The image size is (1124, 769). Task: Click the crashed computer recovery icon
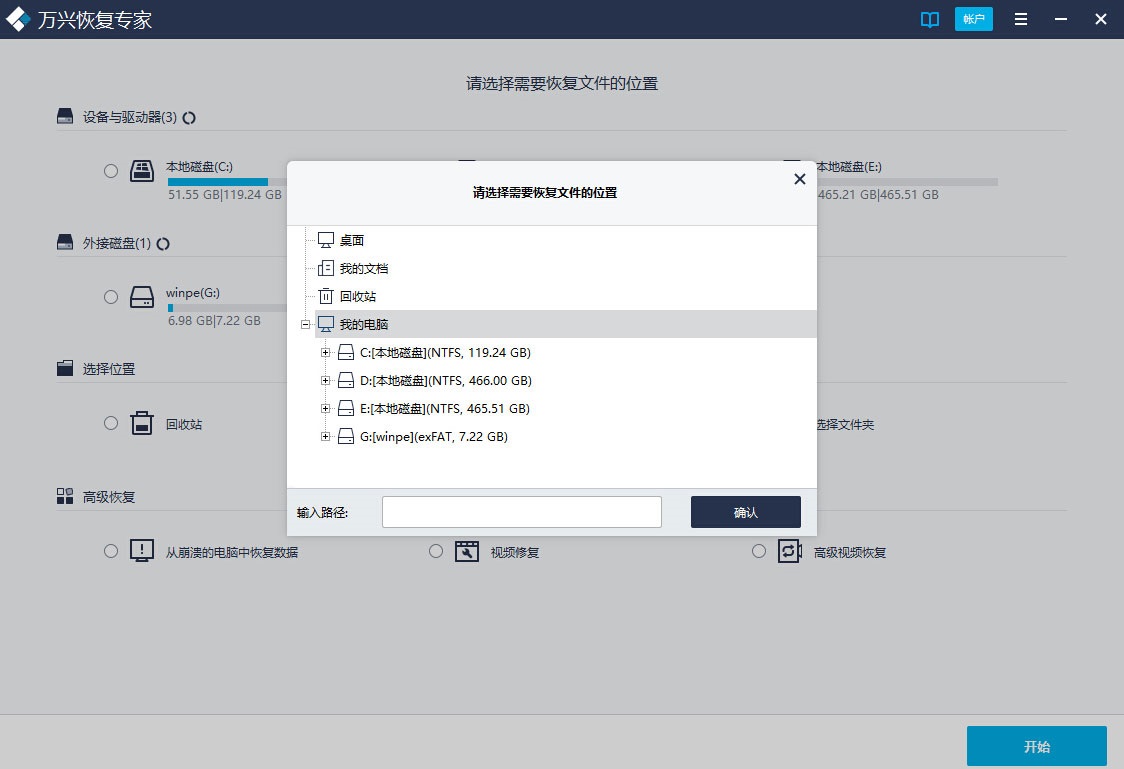pos(142,552)
